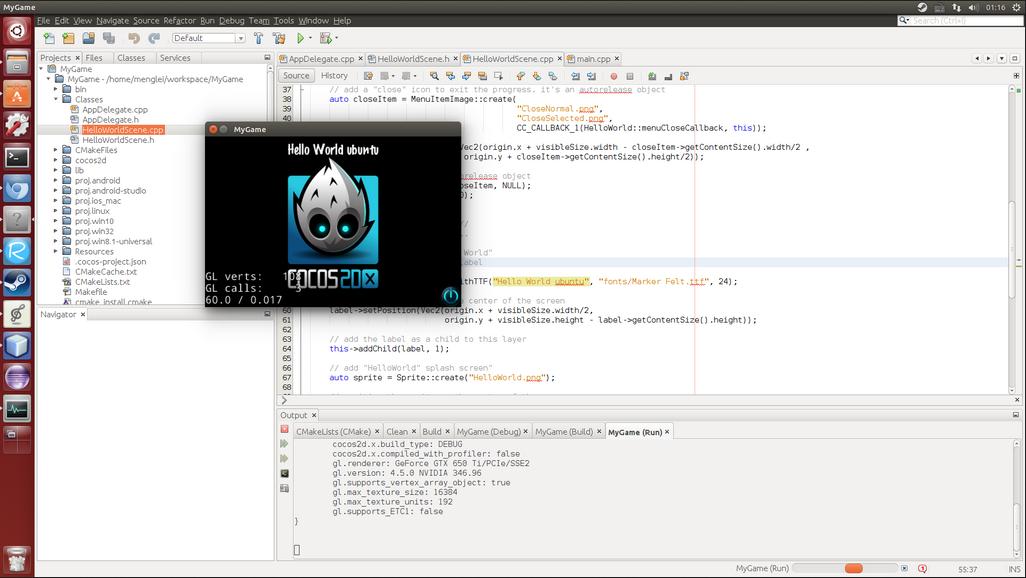Open the Refactor menu
Viewport: 1026px width, 578px height.
click(x=179, y=20)
